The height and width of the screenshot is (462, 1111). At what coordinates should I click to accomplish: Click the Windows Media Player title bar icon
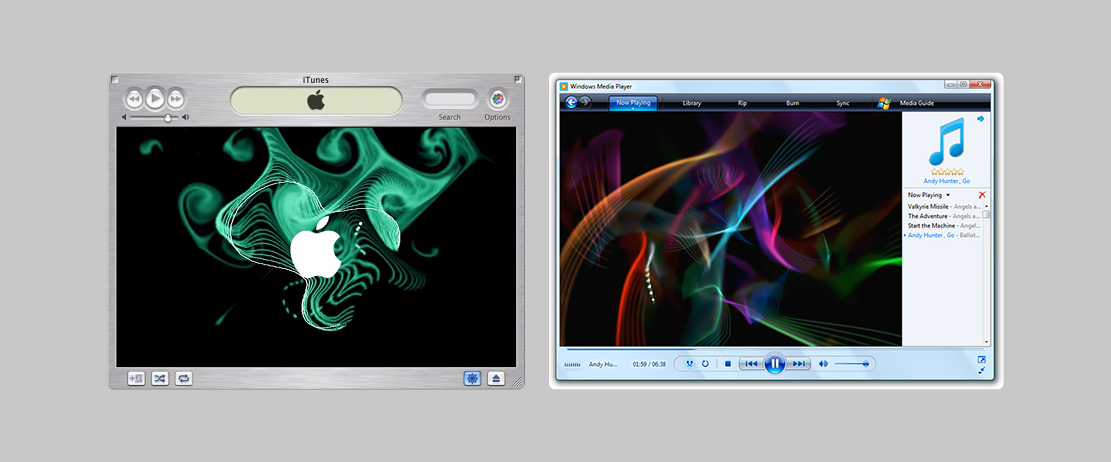point(564,86)
